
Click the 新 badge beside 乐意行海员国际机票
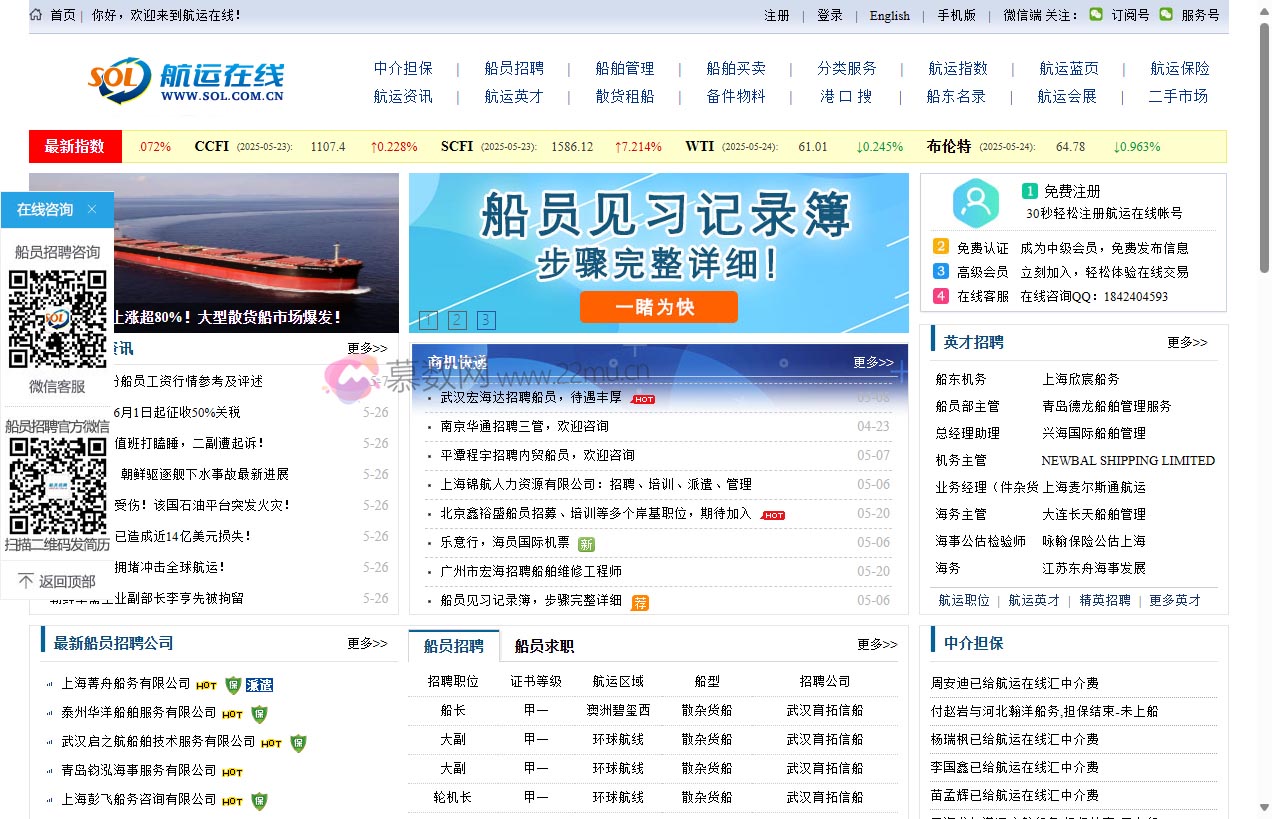coord(584,544)
